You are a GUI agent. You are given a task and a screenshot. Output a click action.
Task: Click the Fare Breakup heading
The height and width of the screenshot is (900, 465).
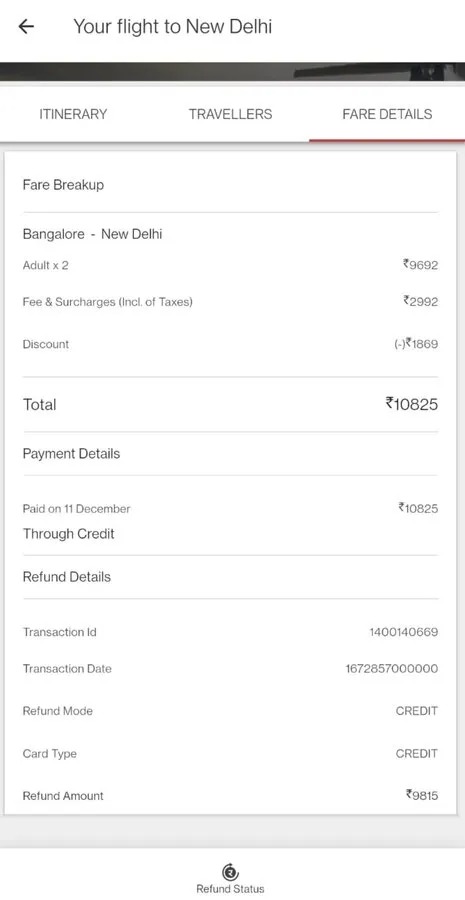[63, 185]
